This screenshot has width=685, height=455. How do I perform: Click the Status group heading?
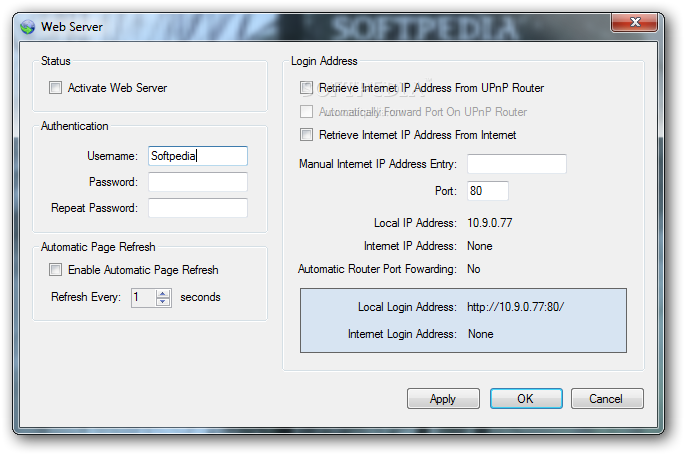(x=55, y=61)
